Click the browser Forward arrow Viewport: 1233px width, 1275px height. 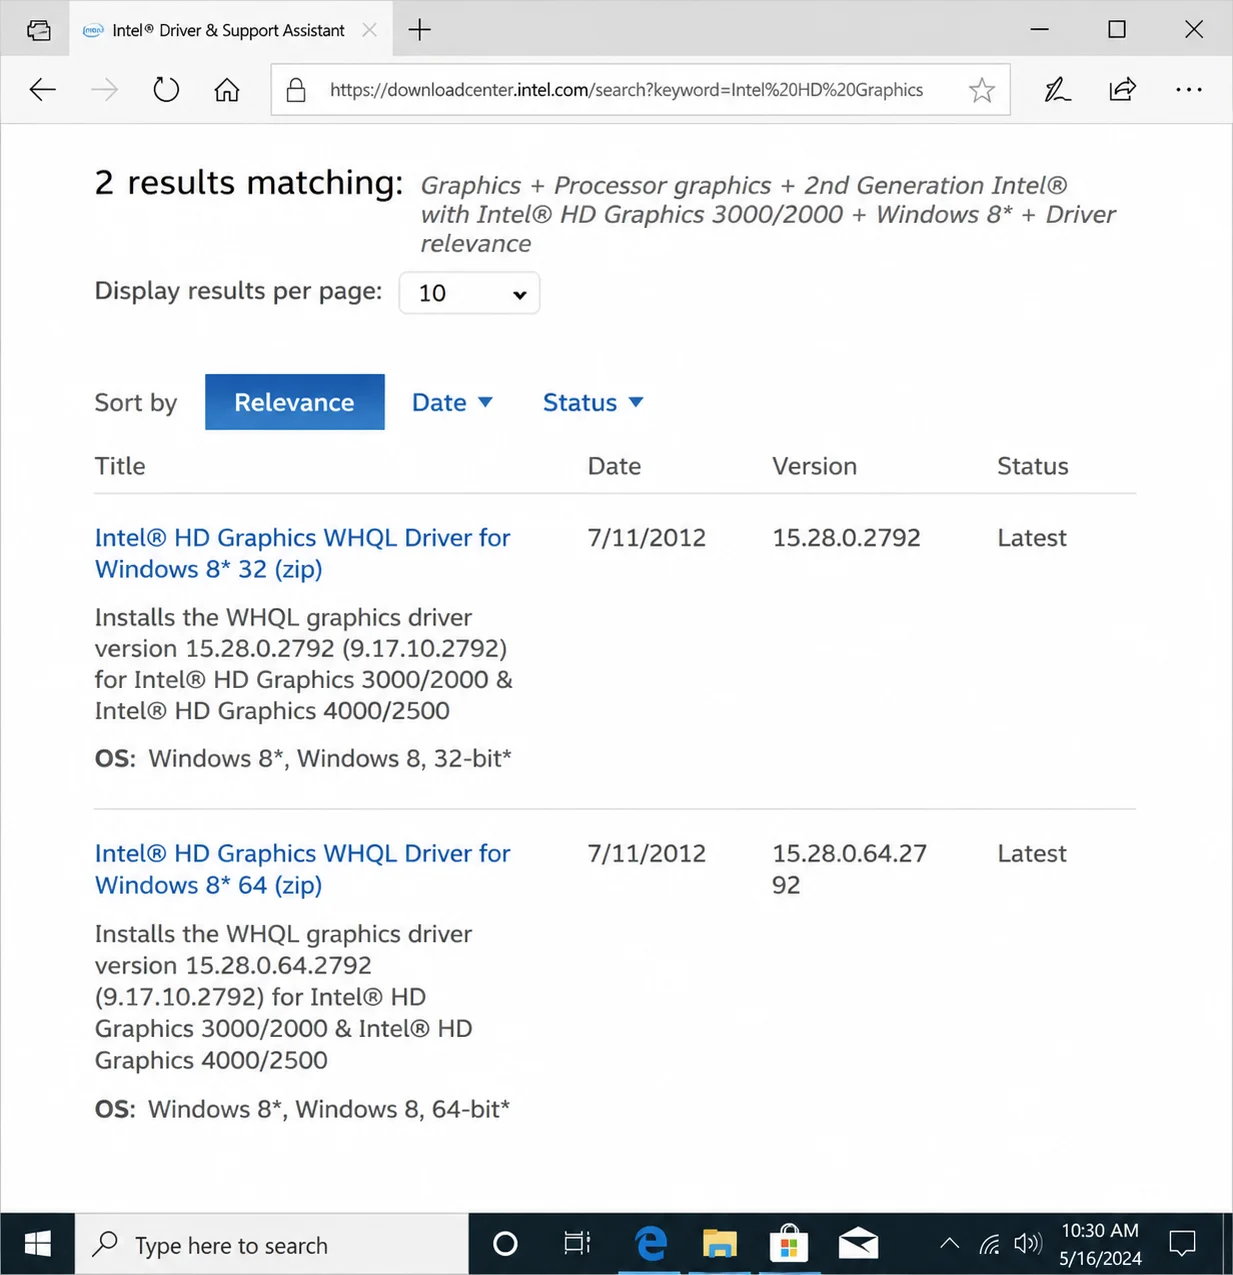104,90
